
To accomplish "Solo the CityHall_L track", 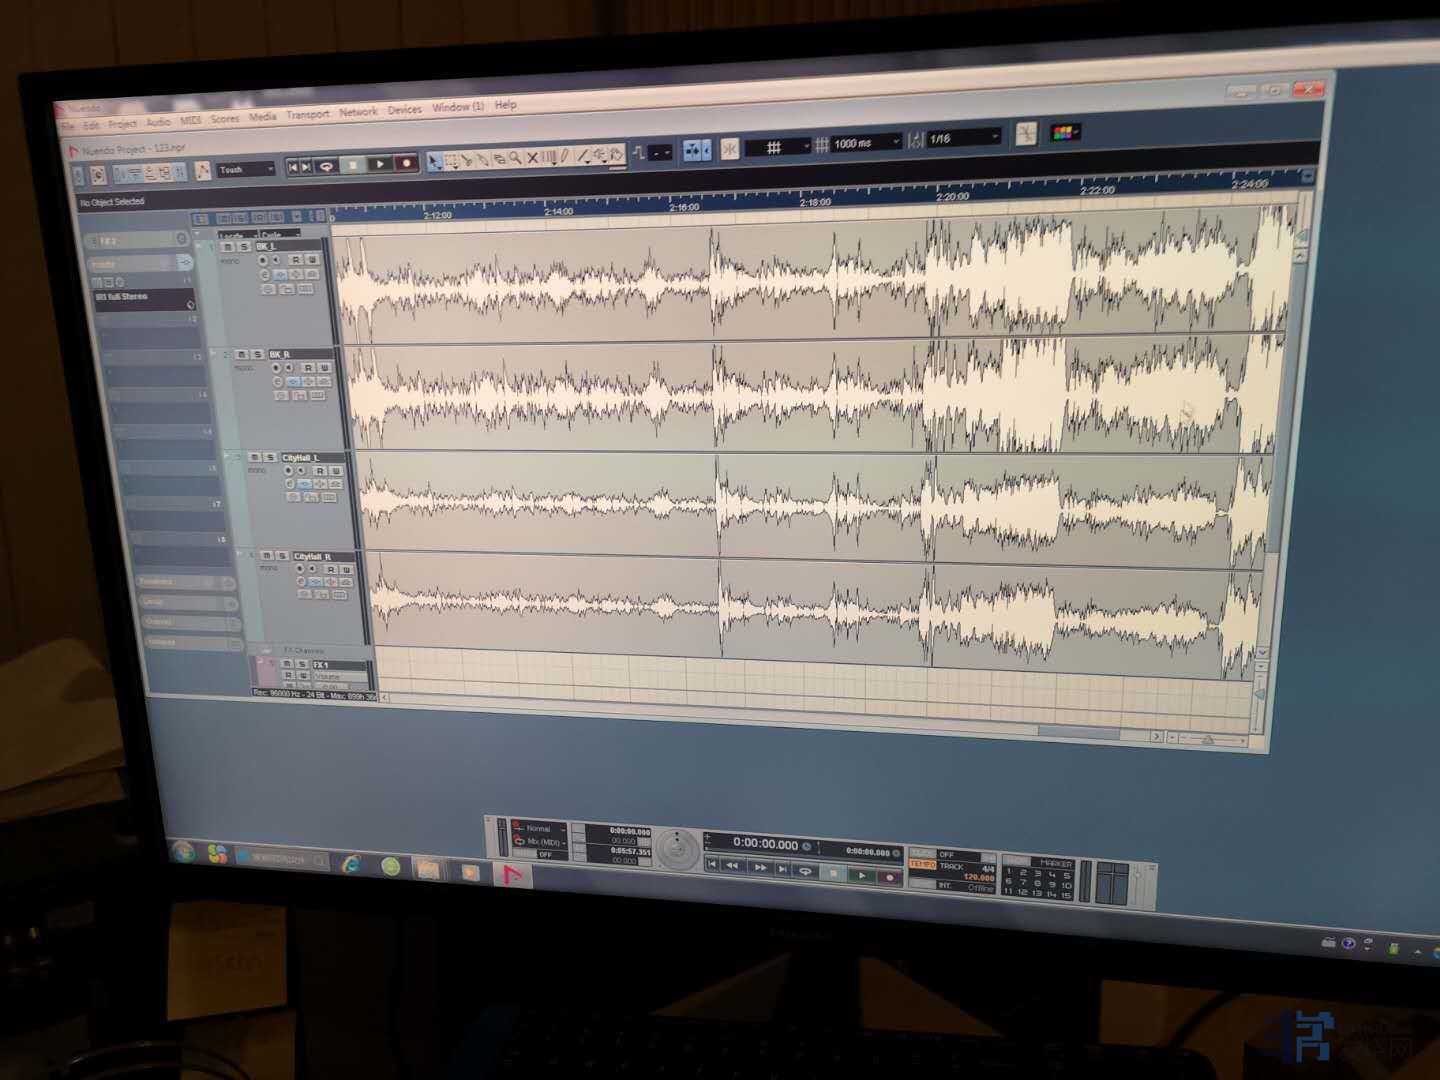I will click(270, 458).
